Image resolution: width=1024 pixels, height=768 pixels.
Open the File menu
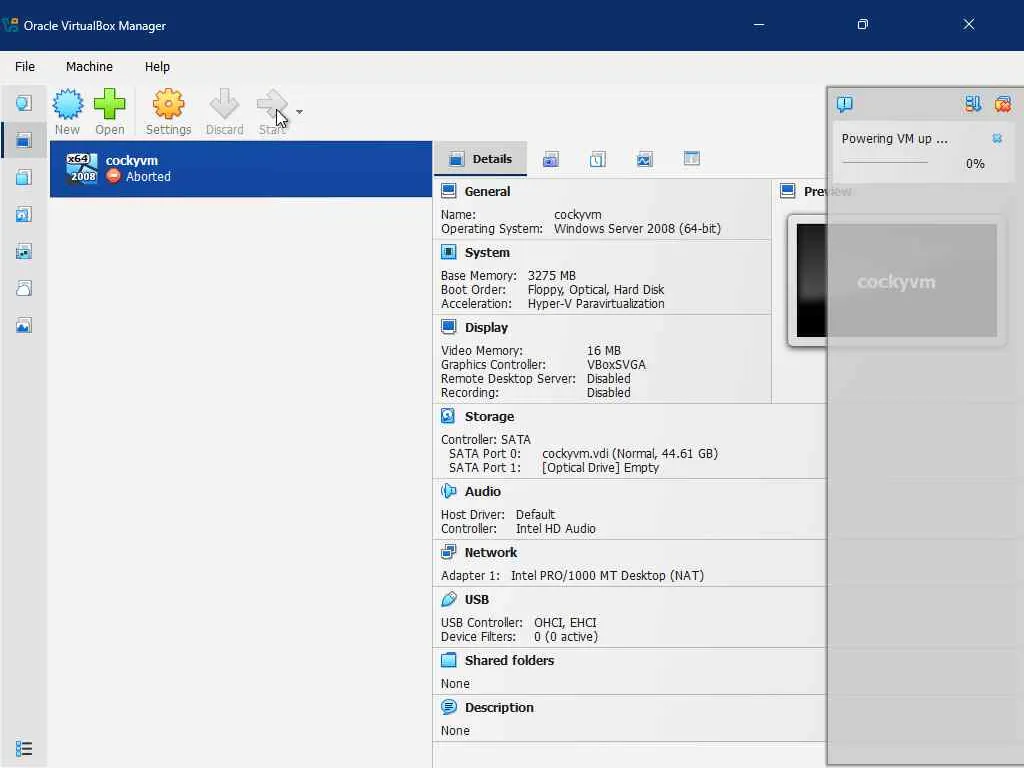[x=25, y=67]
